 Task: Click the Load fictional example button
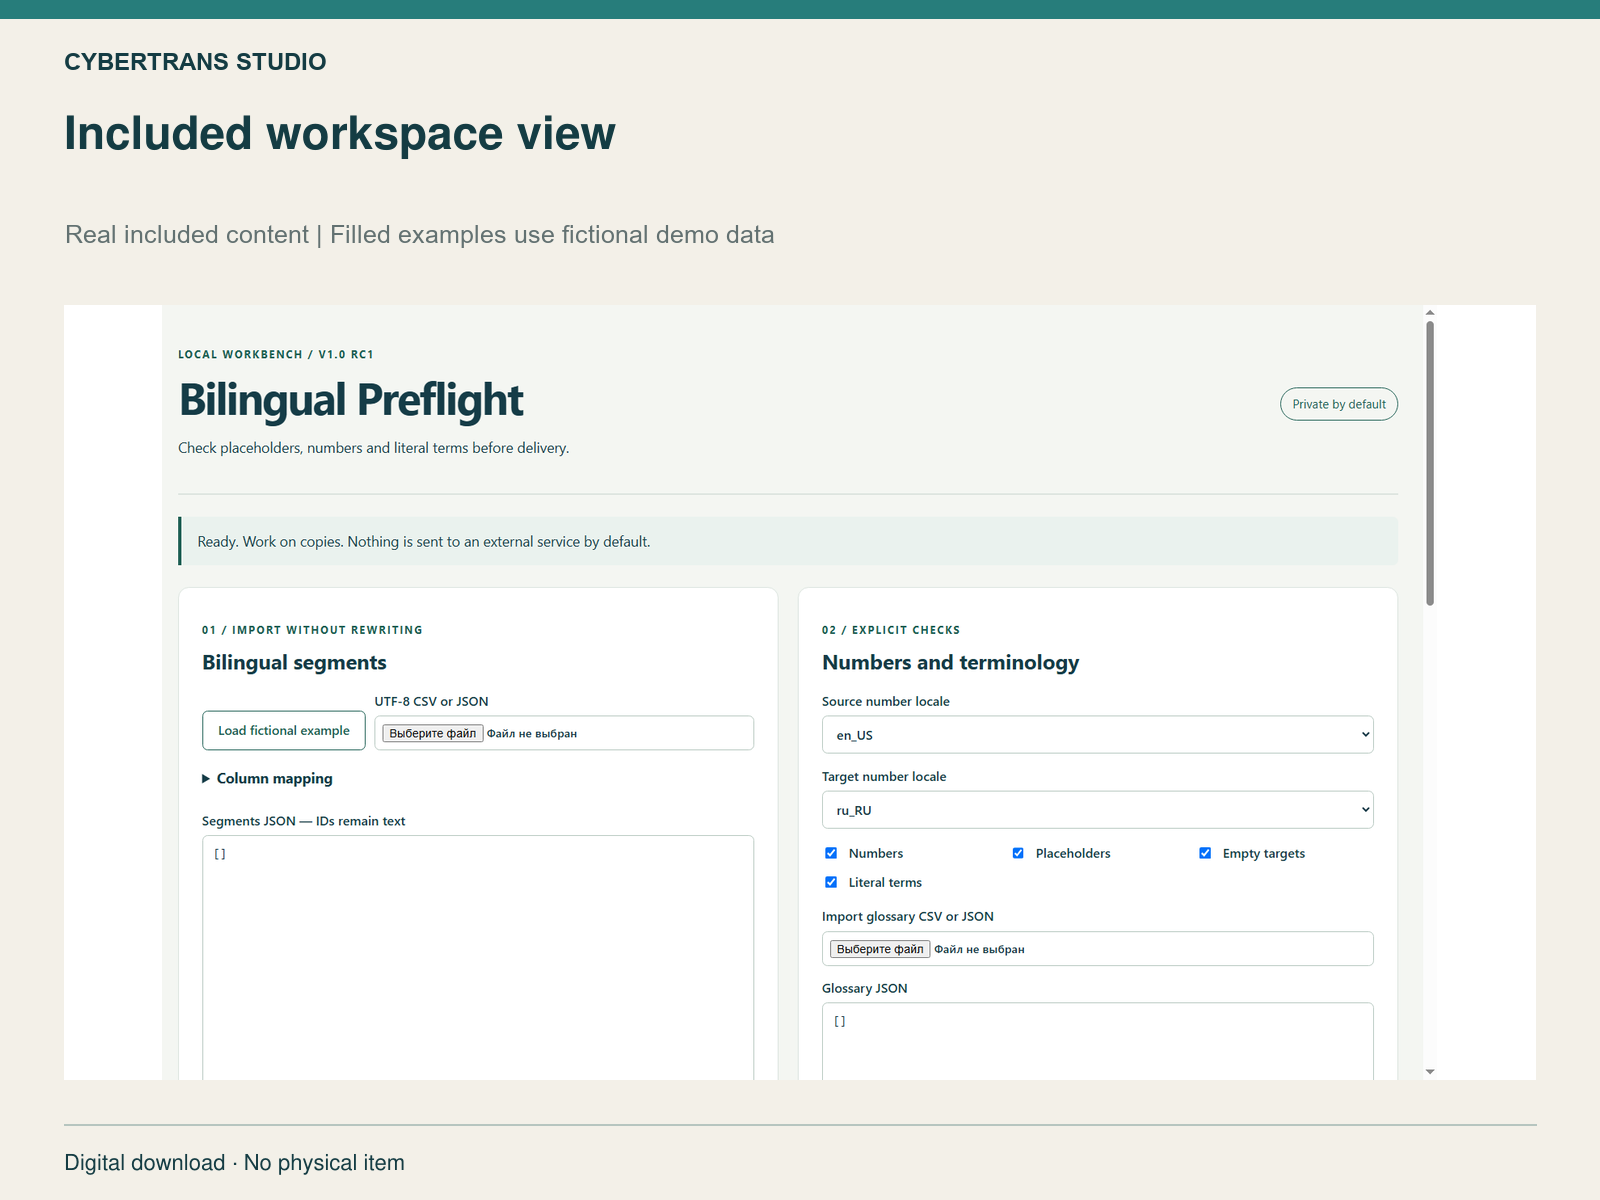pos(284,731)
